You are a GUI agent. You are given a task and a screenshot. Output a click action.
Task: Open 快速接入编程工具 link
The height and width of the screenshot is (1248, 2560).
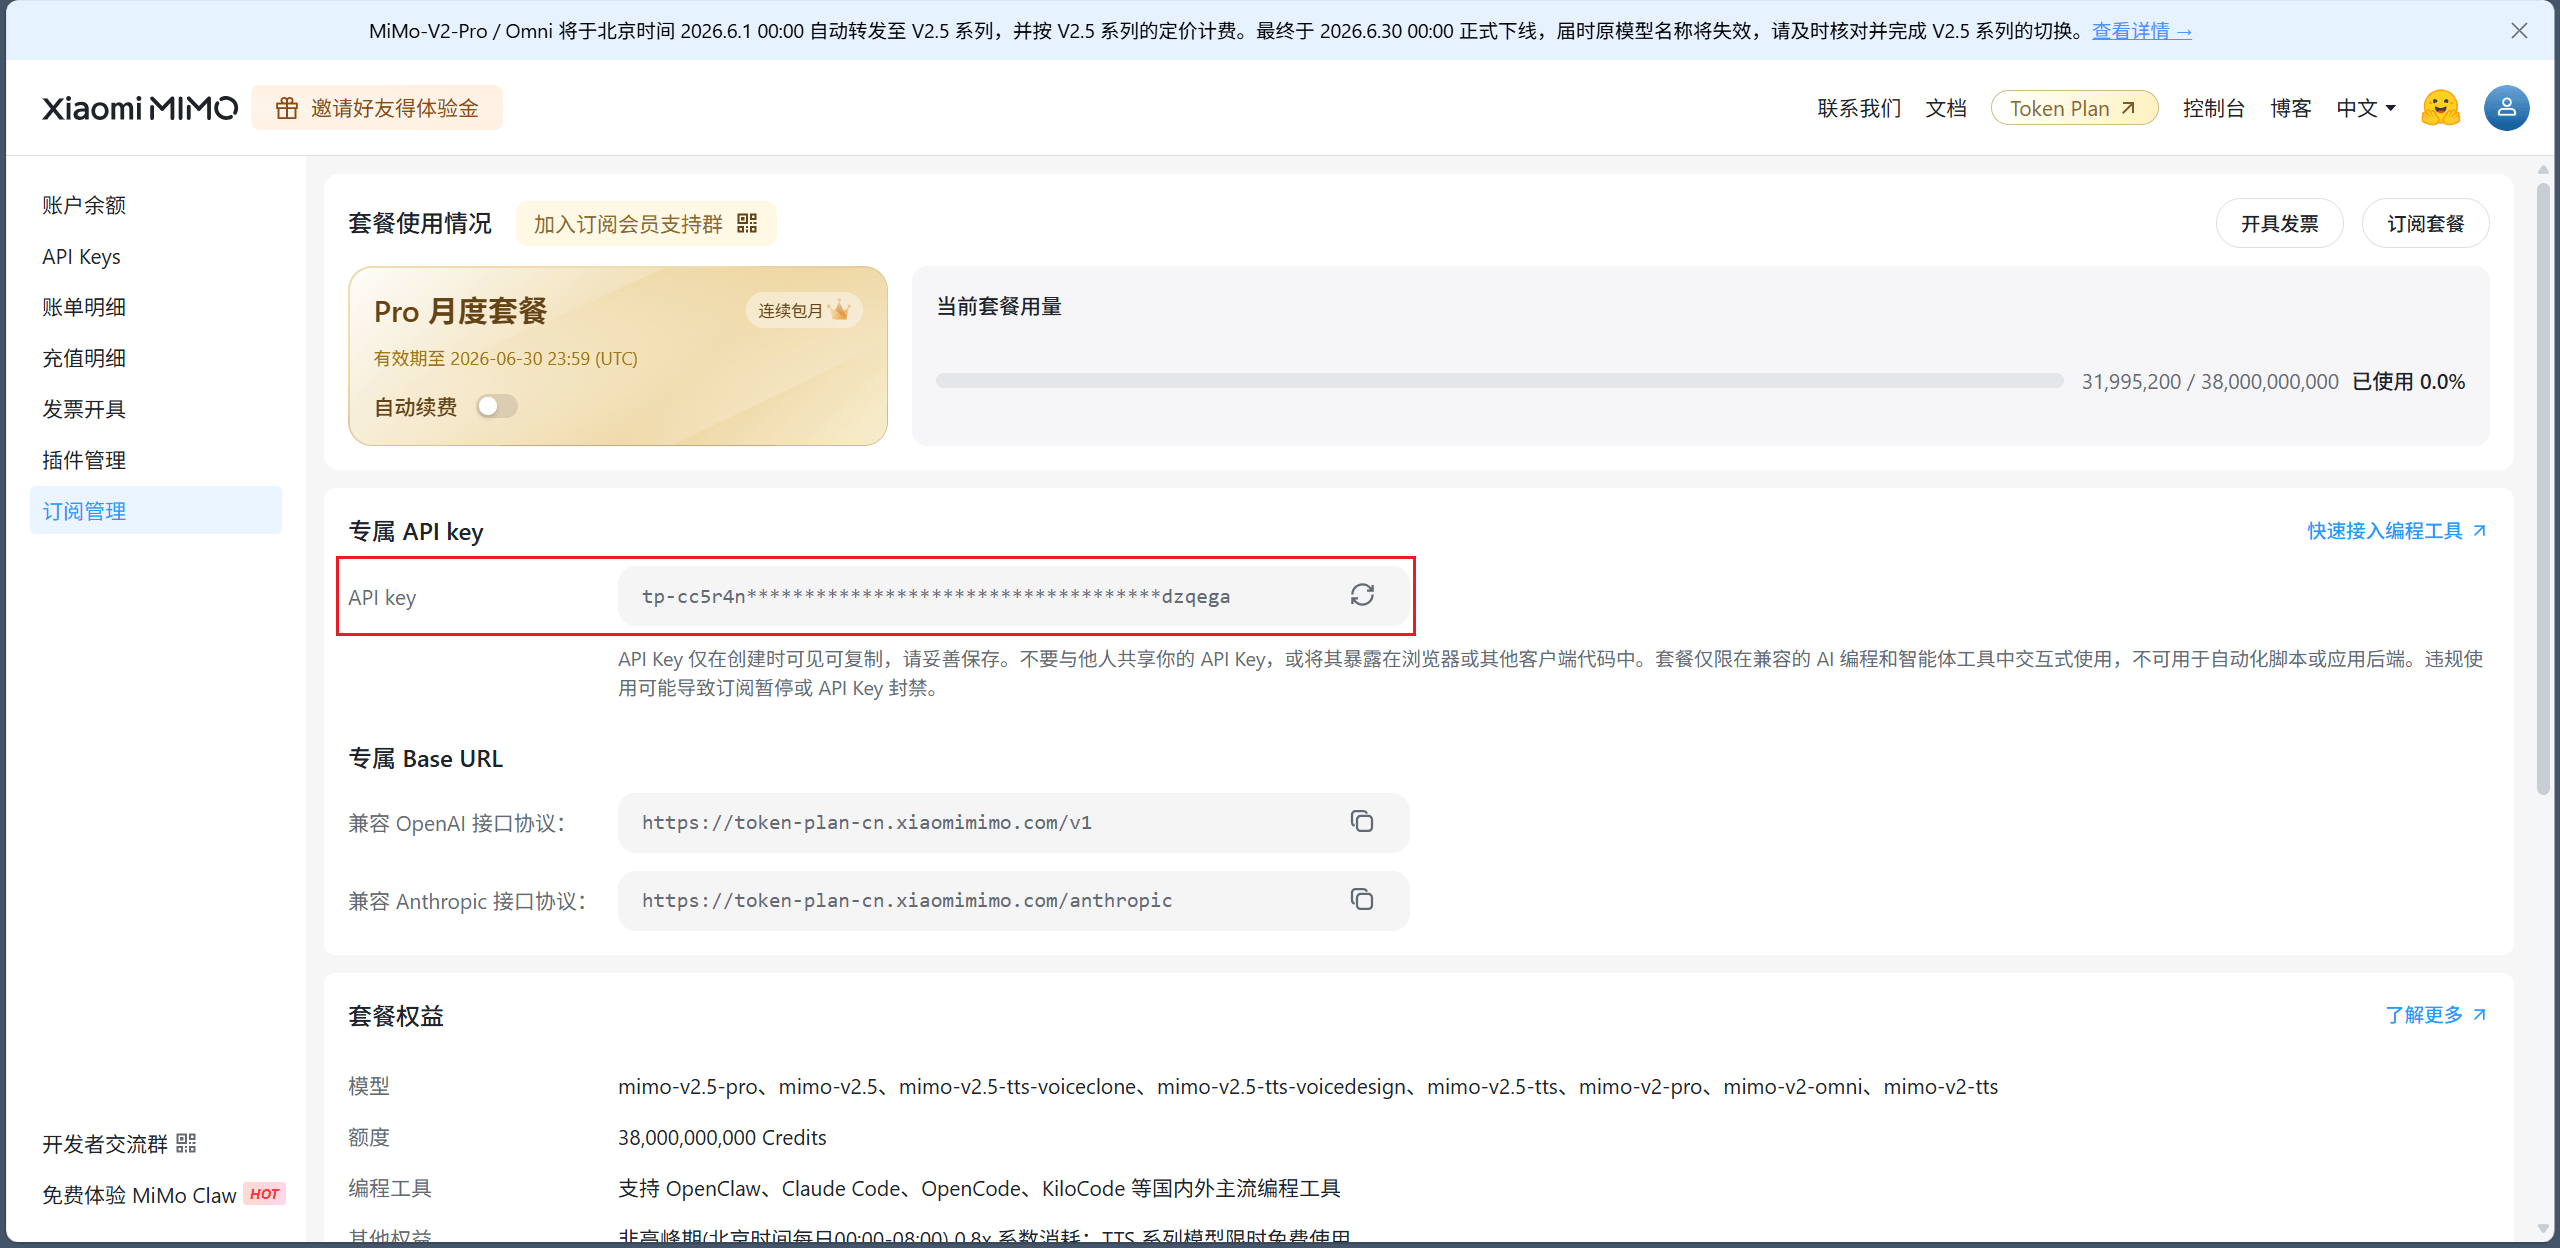click(x=2396, y=531)
